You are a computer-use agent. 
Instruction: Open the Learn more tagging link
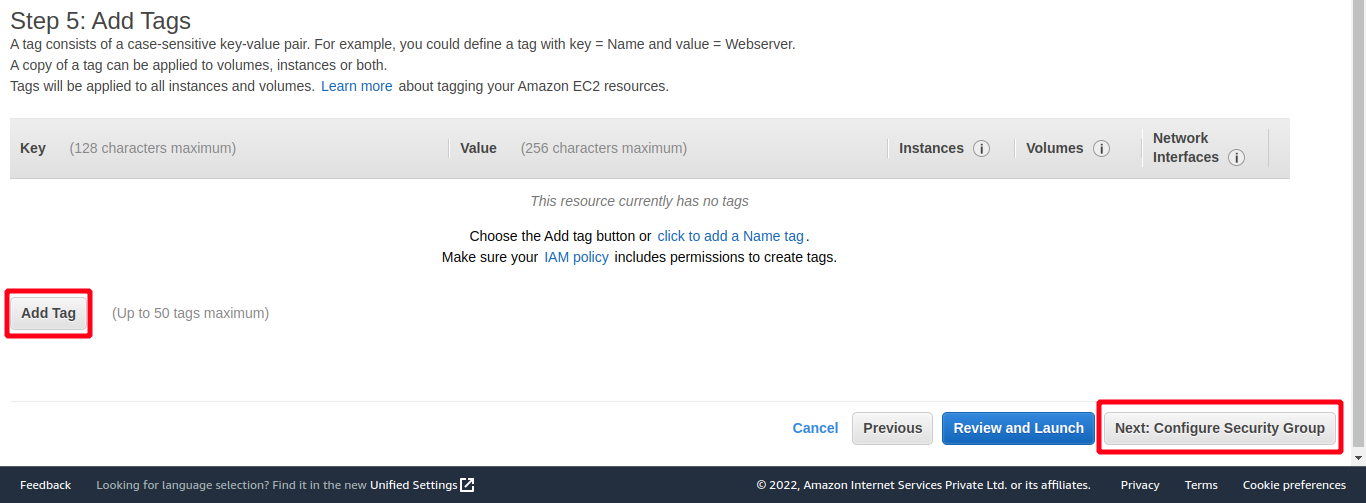(356, 86)
